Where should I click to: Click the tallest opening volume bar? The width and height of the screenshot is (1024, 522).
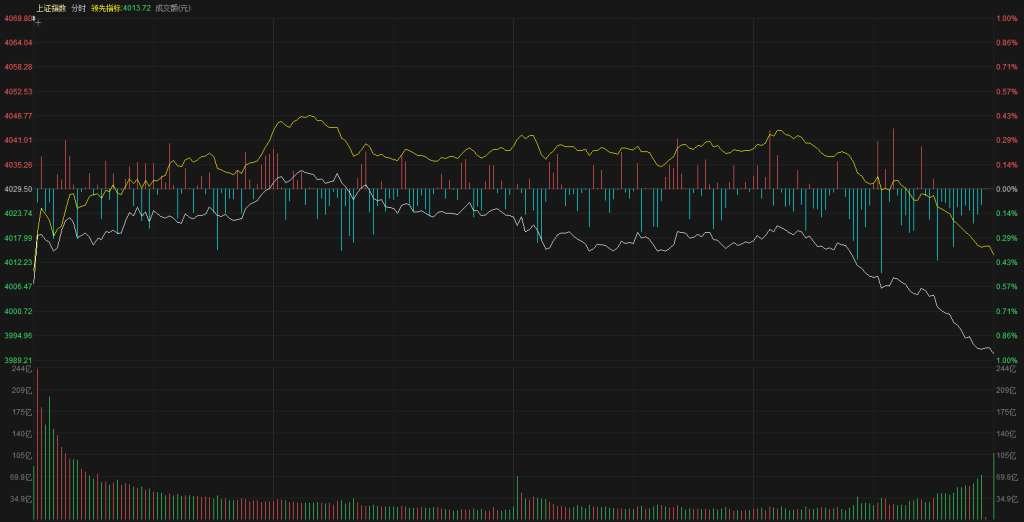click(49, 458)
